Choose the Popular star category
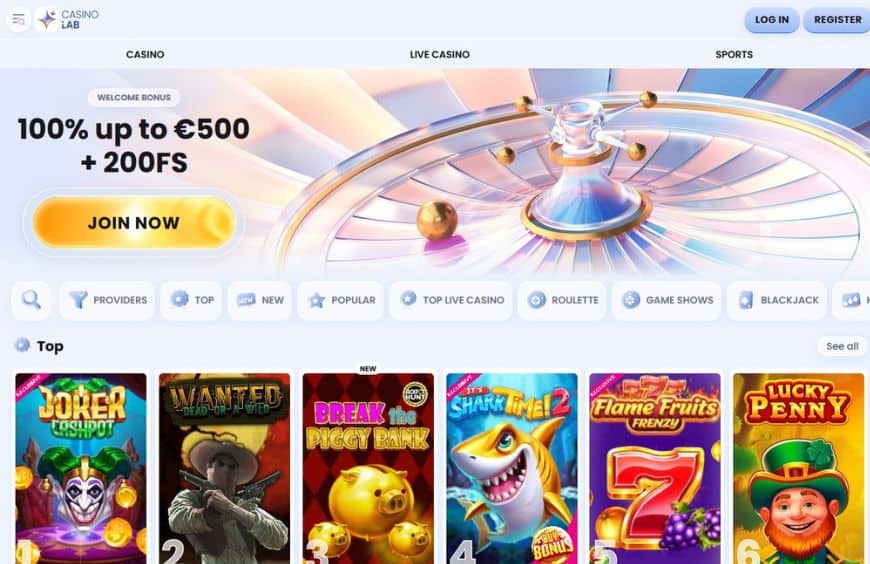 [x=341, y=300]
